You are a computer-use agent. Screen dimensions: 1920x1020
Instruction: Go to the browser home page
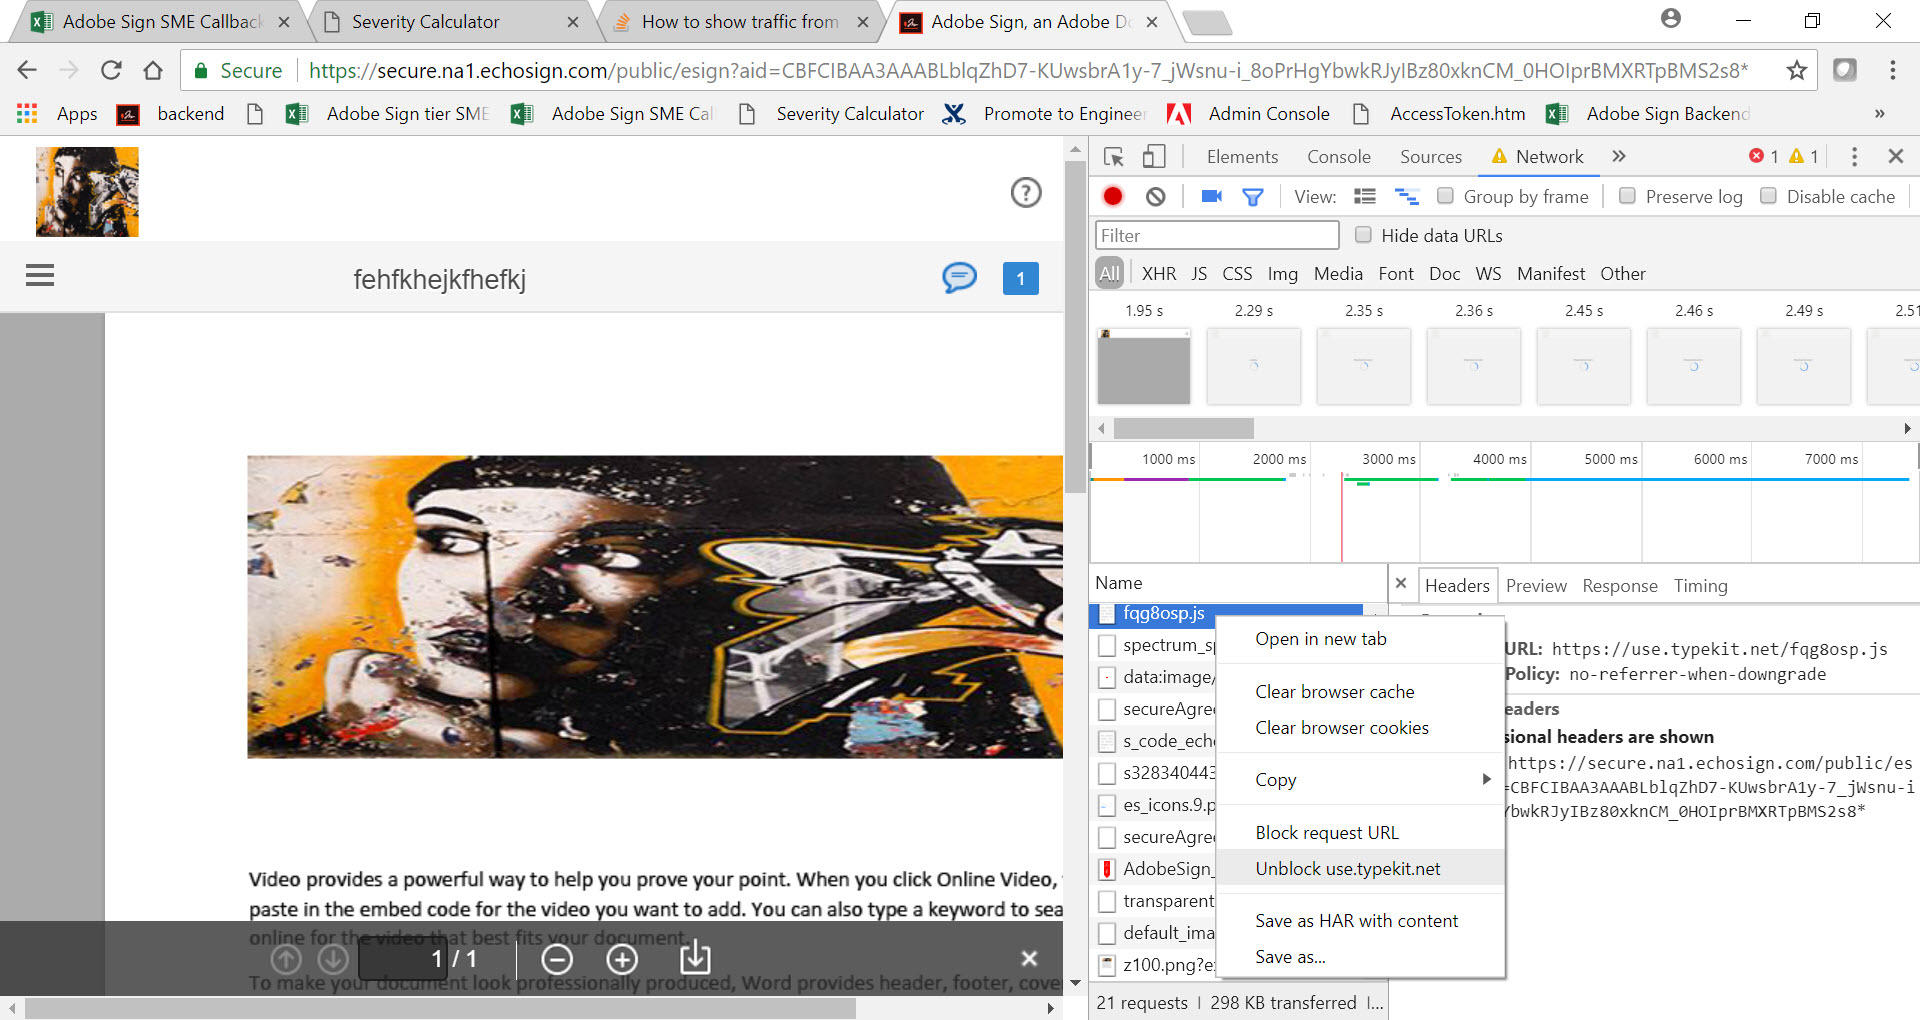[153, 70]
